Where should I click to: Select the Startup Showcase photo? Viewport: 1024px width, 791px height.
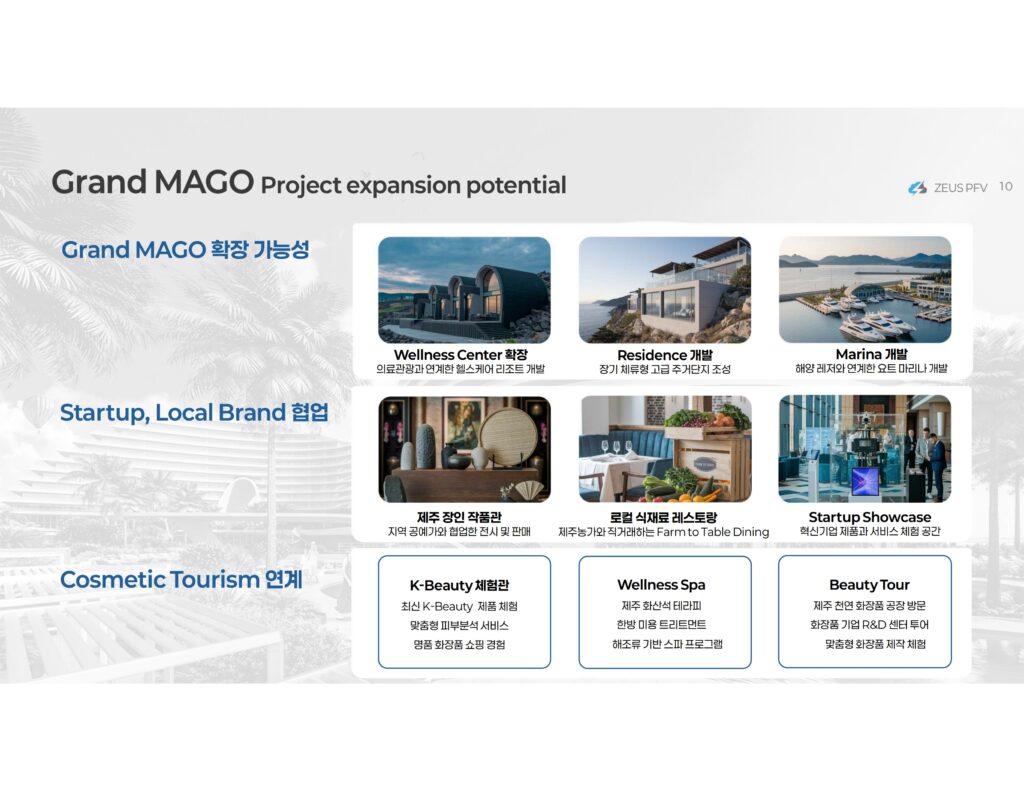tap(865, 449)
